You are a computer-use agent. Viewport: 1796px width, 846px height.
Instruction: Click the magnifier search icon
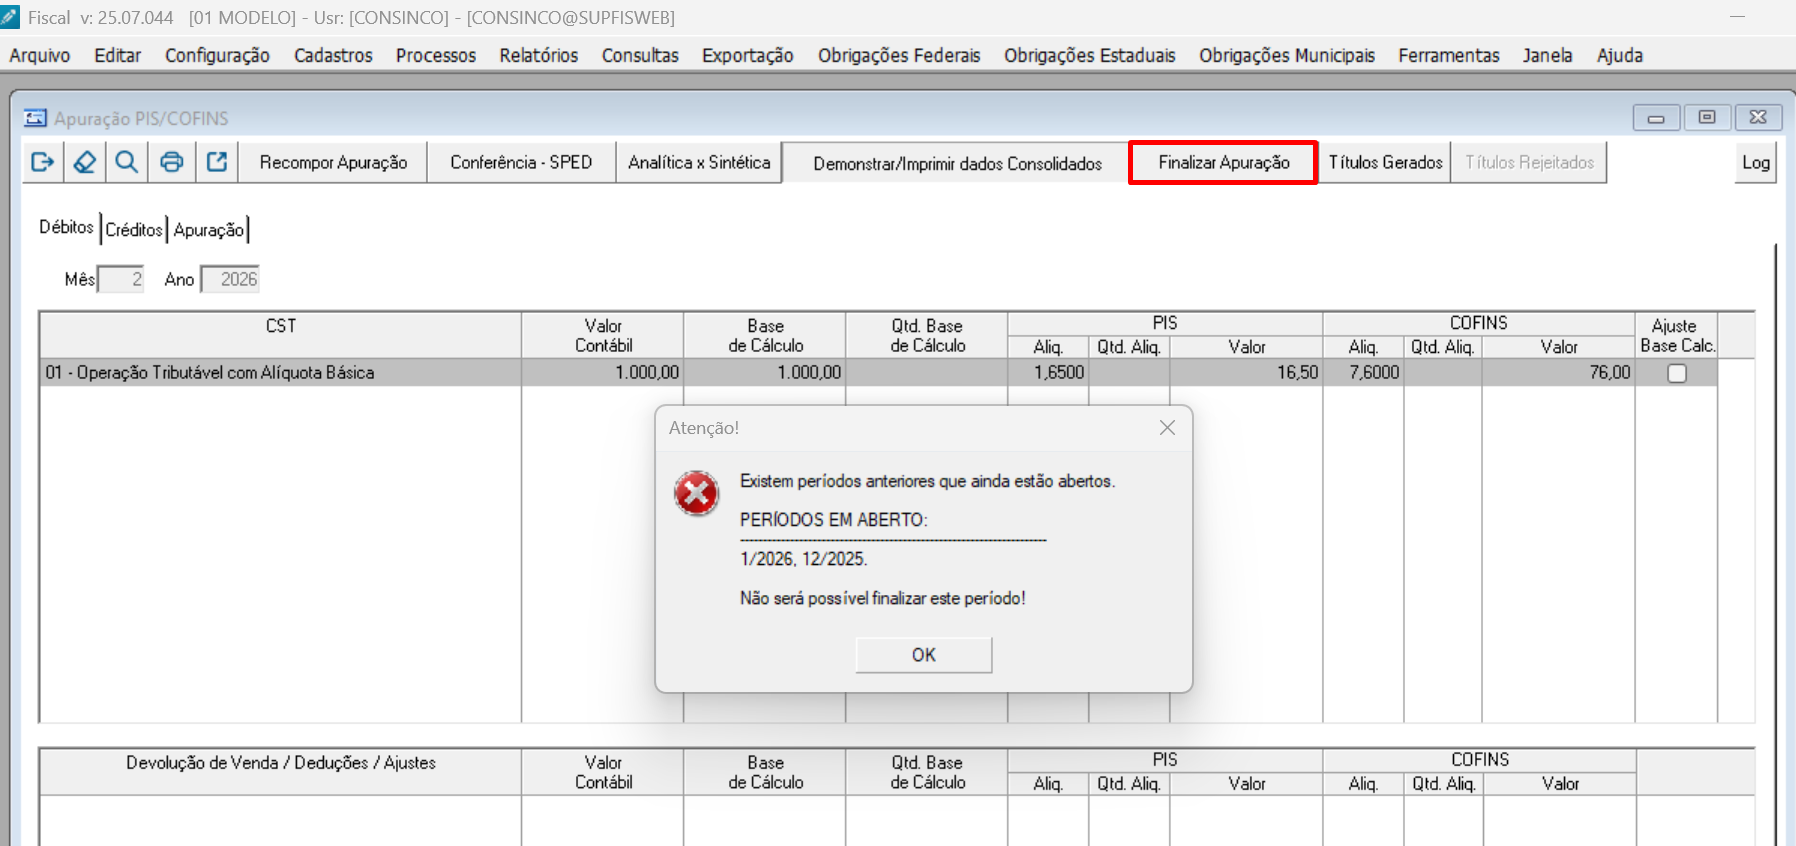[x=127, y=162]
